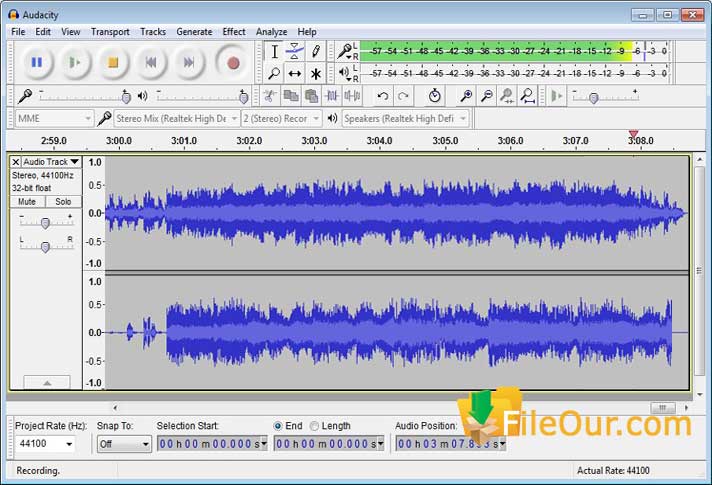The height and width of the screenshot is (485, 712).
Task: Select the Length radio button
Action: [x=314, y=426]
